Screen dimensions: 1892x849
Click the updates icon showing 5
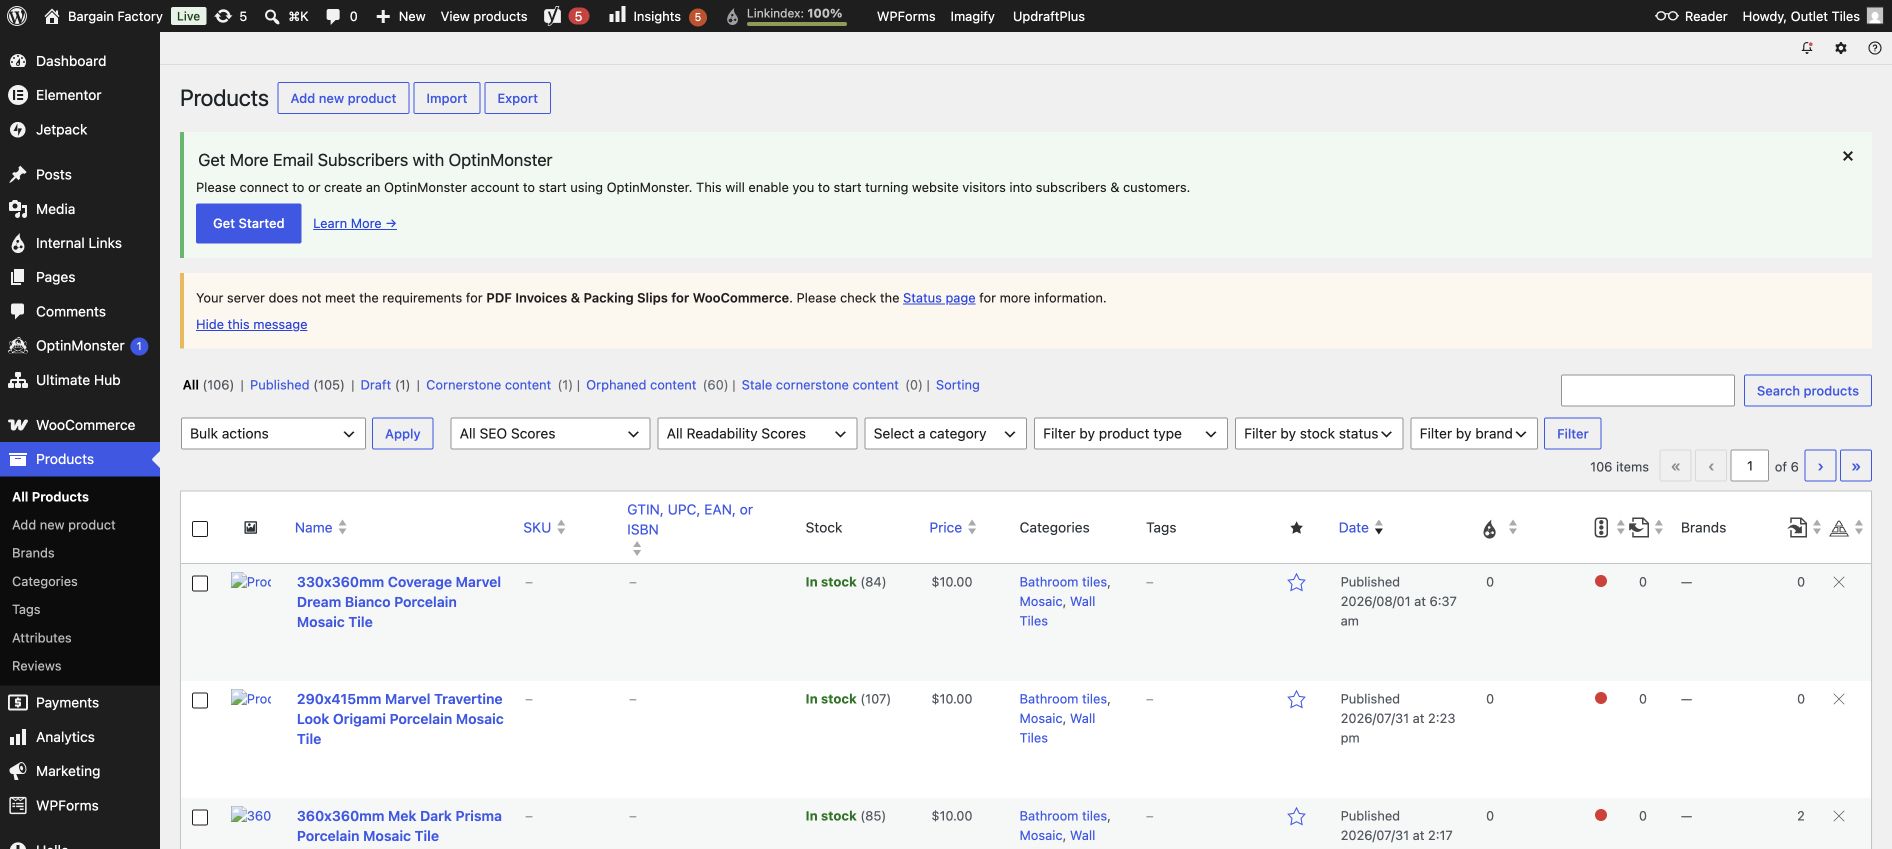tap(231, 16)
